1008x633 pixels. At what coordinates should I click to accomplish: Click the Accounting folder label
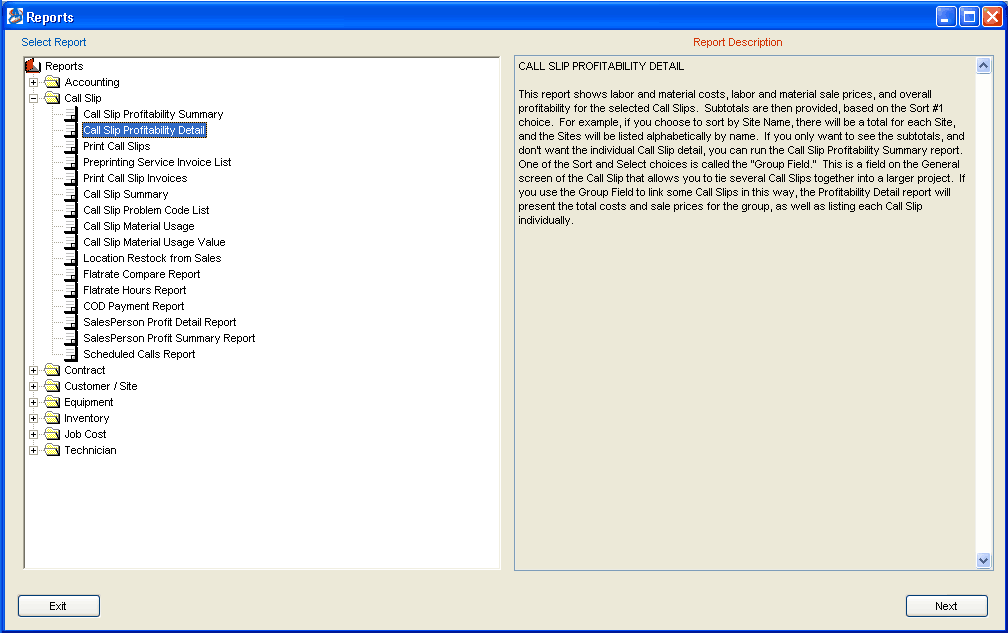(x=92, y=82)
